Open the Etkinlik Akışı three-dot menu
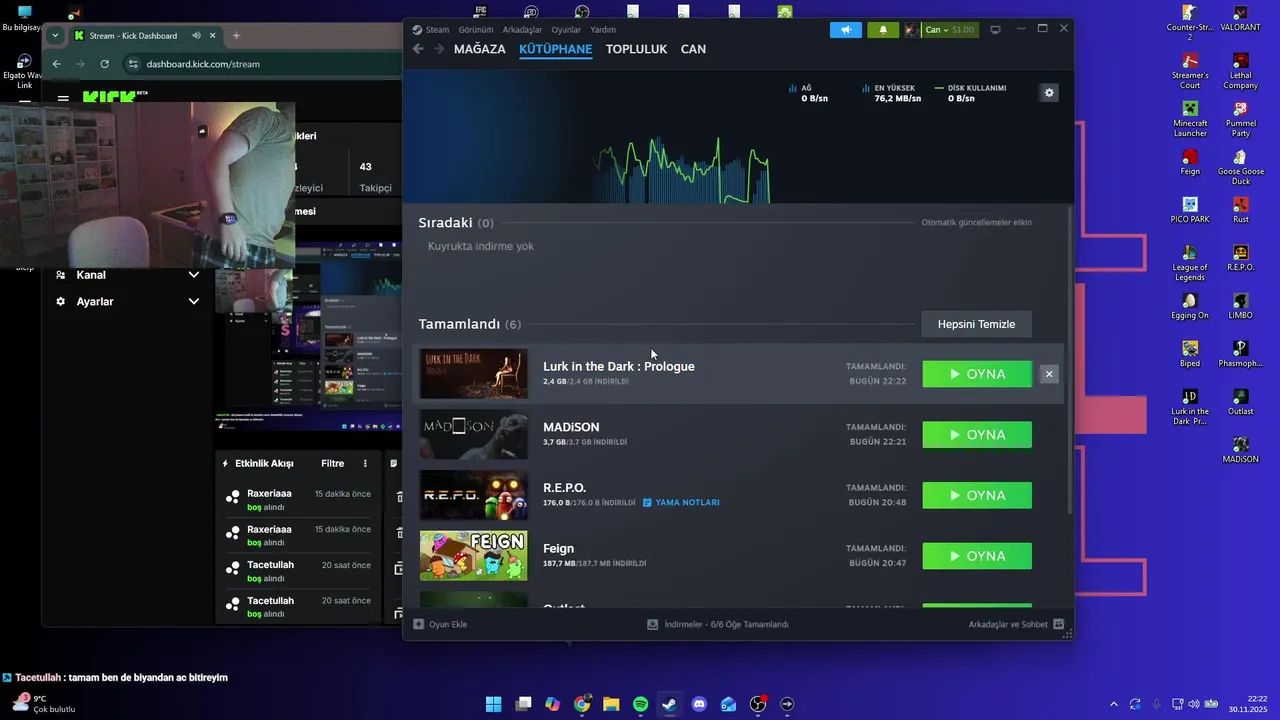The width and height of the screenshot is (1280, 720). [x=365, y=464]
